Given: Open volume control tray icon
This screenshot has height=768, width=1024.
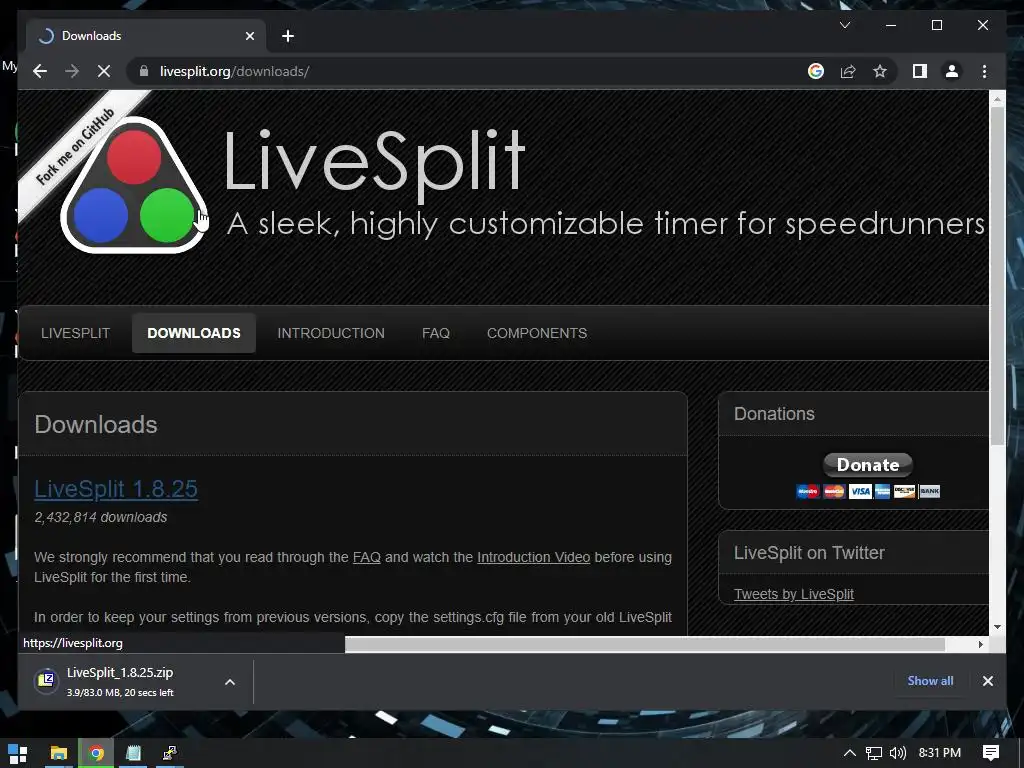Looking at the screenshot, I should click(898, 753).
